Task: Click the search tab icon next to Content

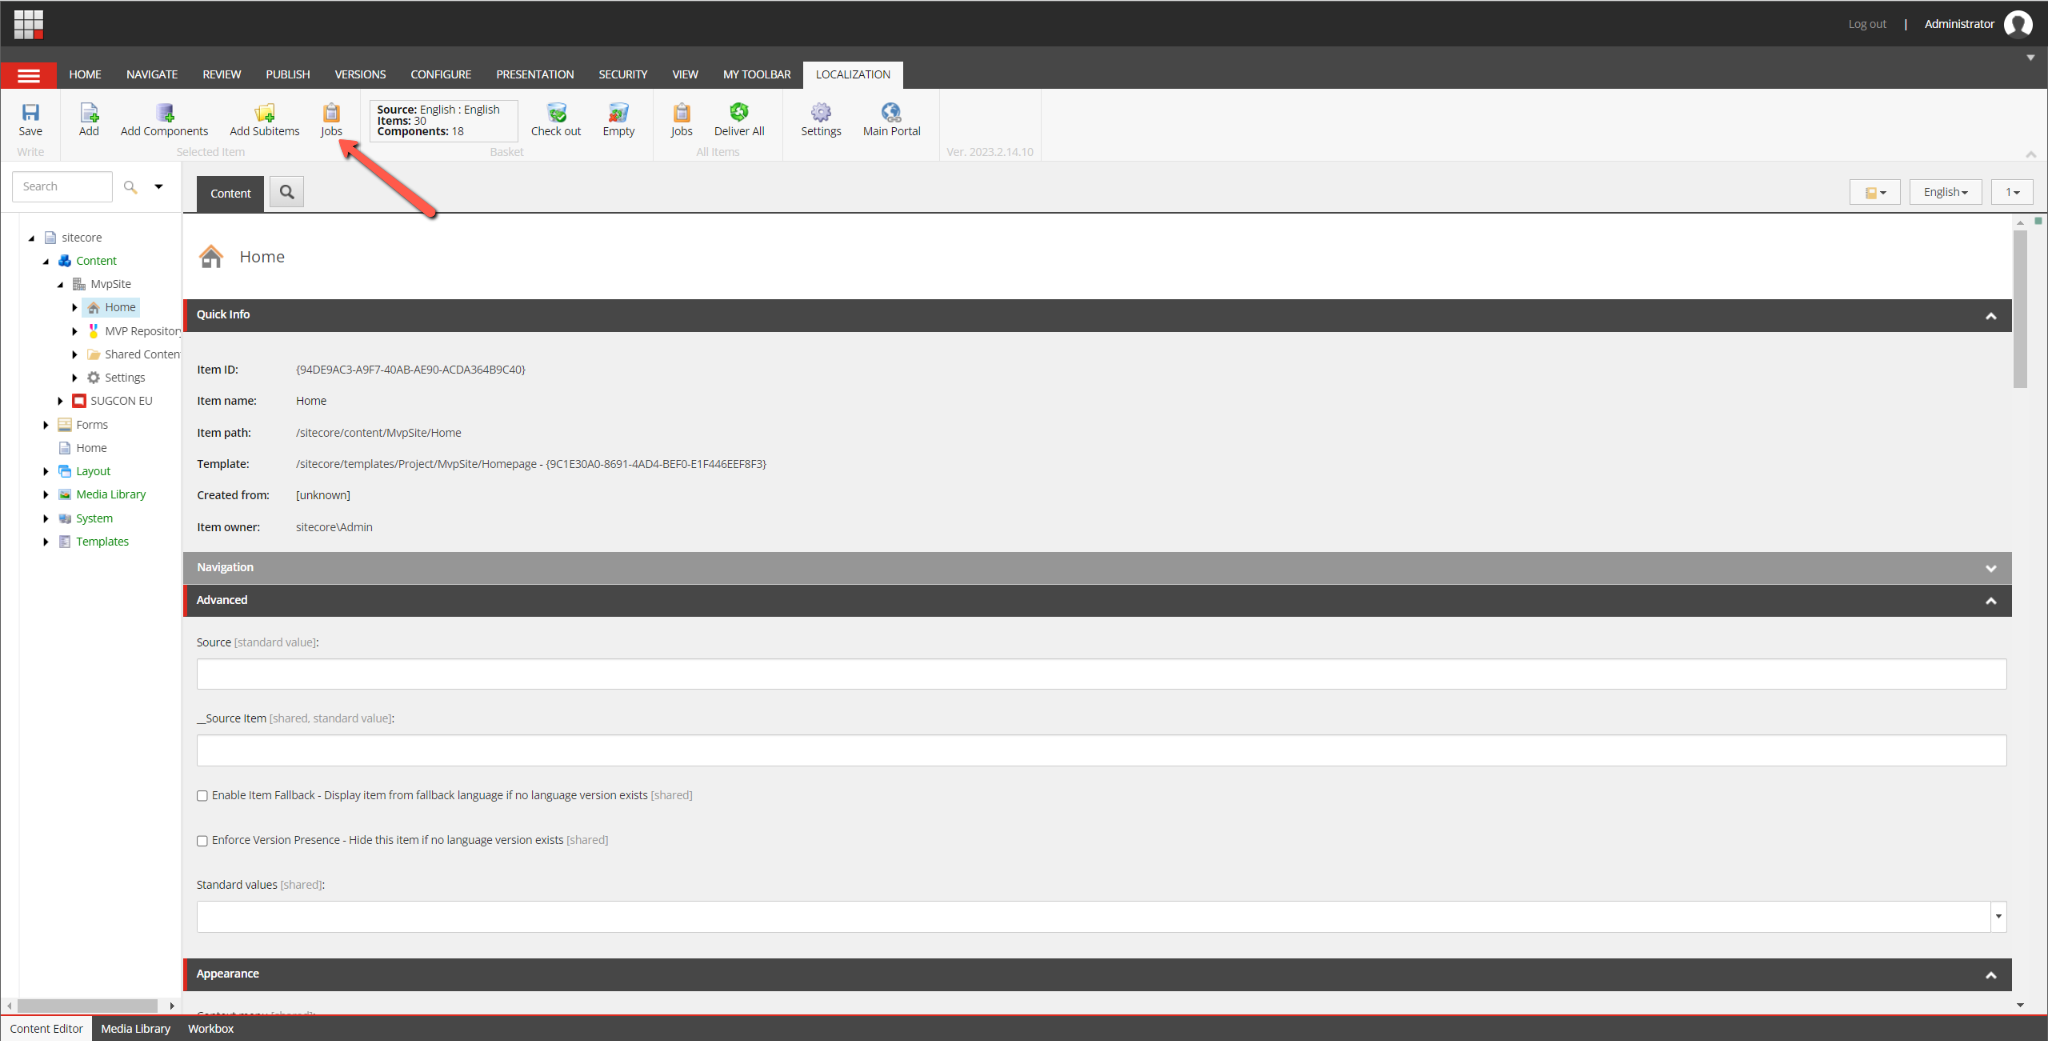Action: coord(287,192)
